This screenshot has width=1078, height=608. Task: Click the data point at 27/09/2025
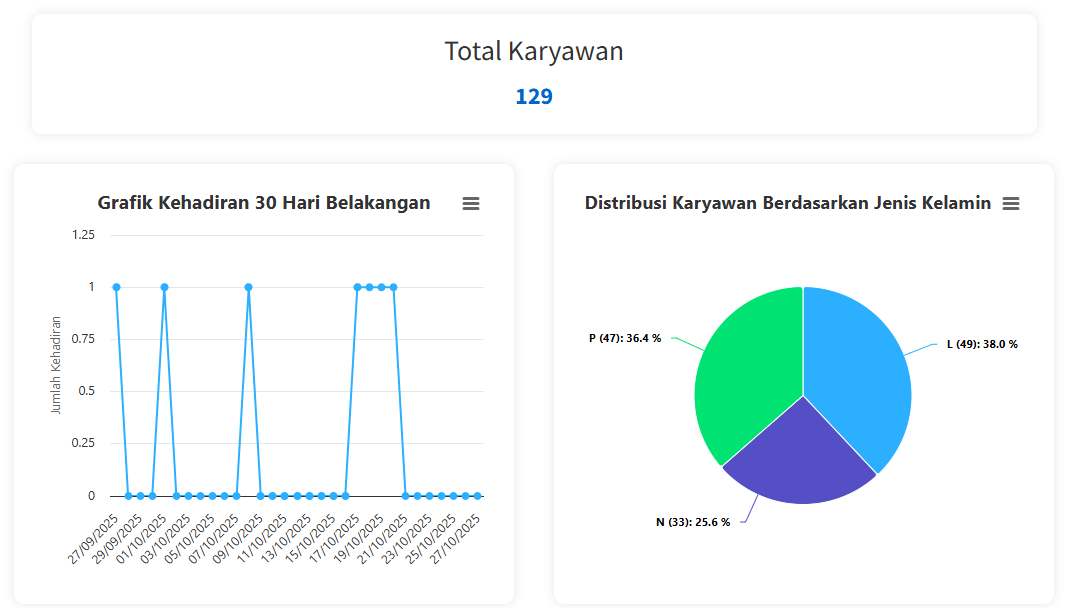(x=115, y=285)
